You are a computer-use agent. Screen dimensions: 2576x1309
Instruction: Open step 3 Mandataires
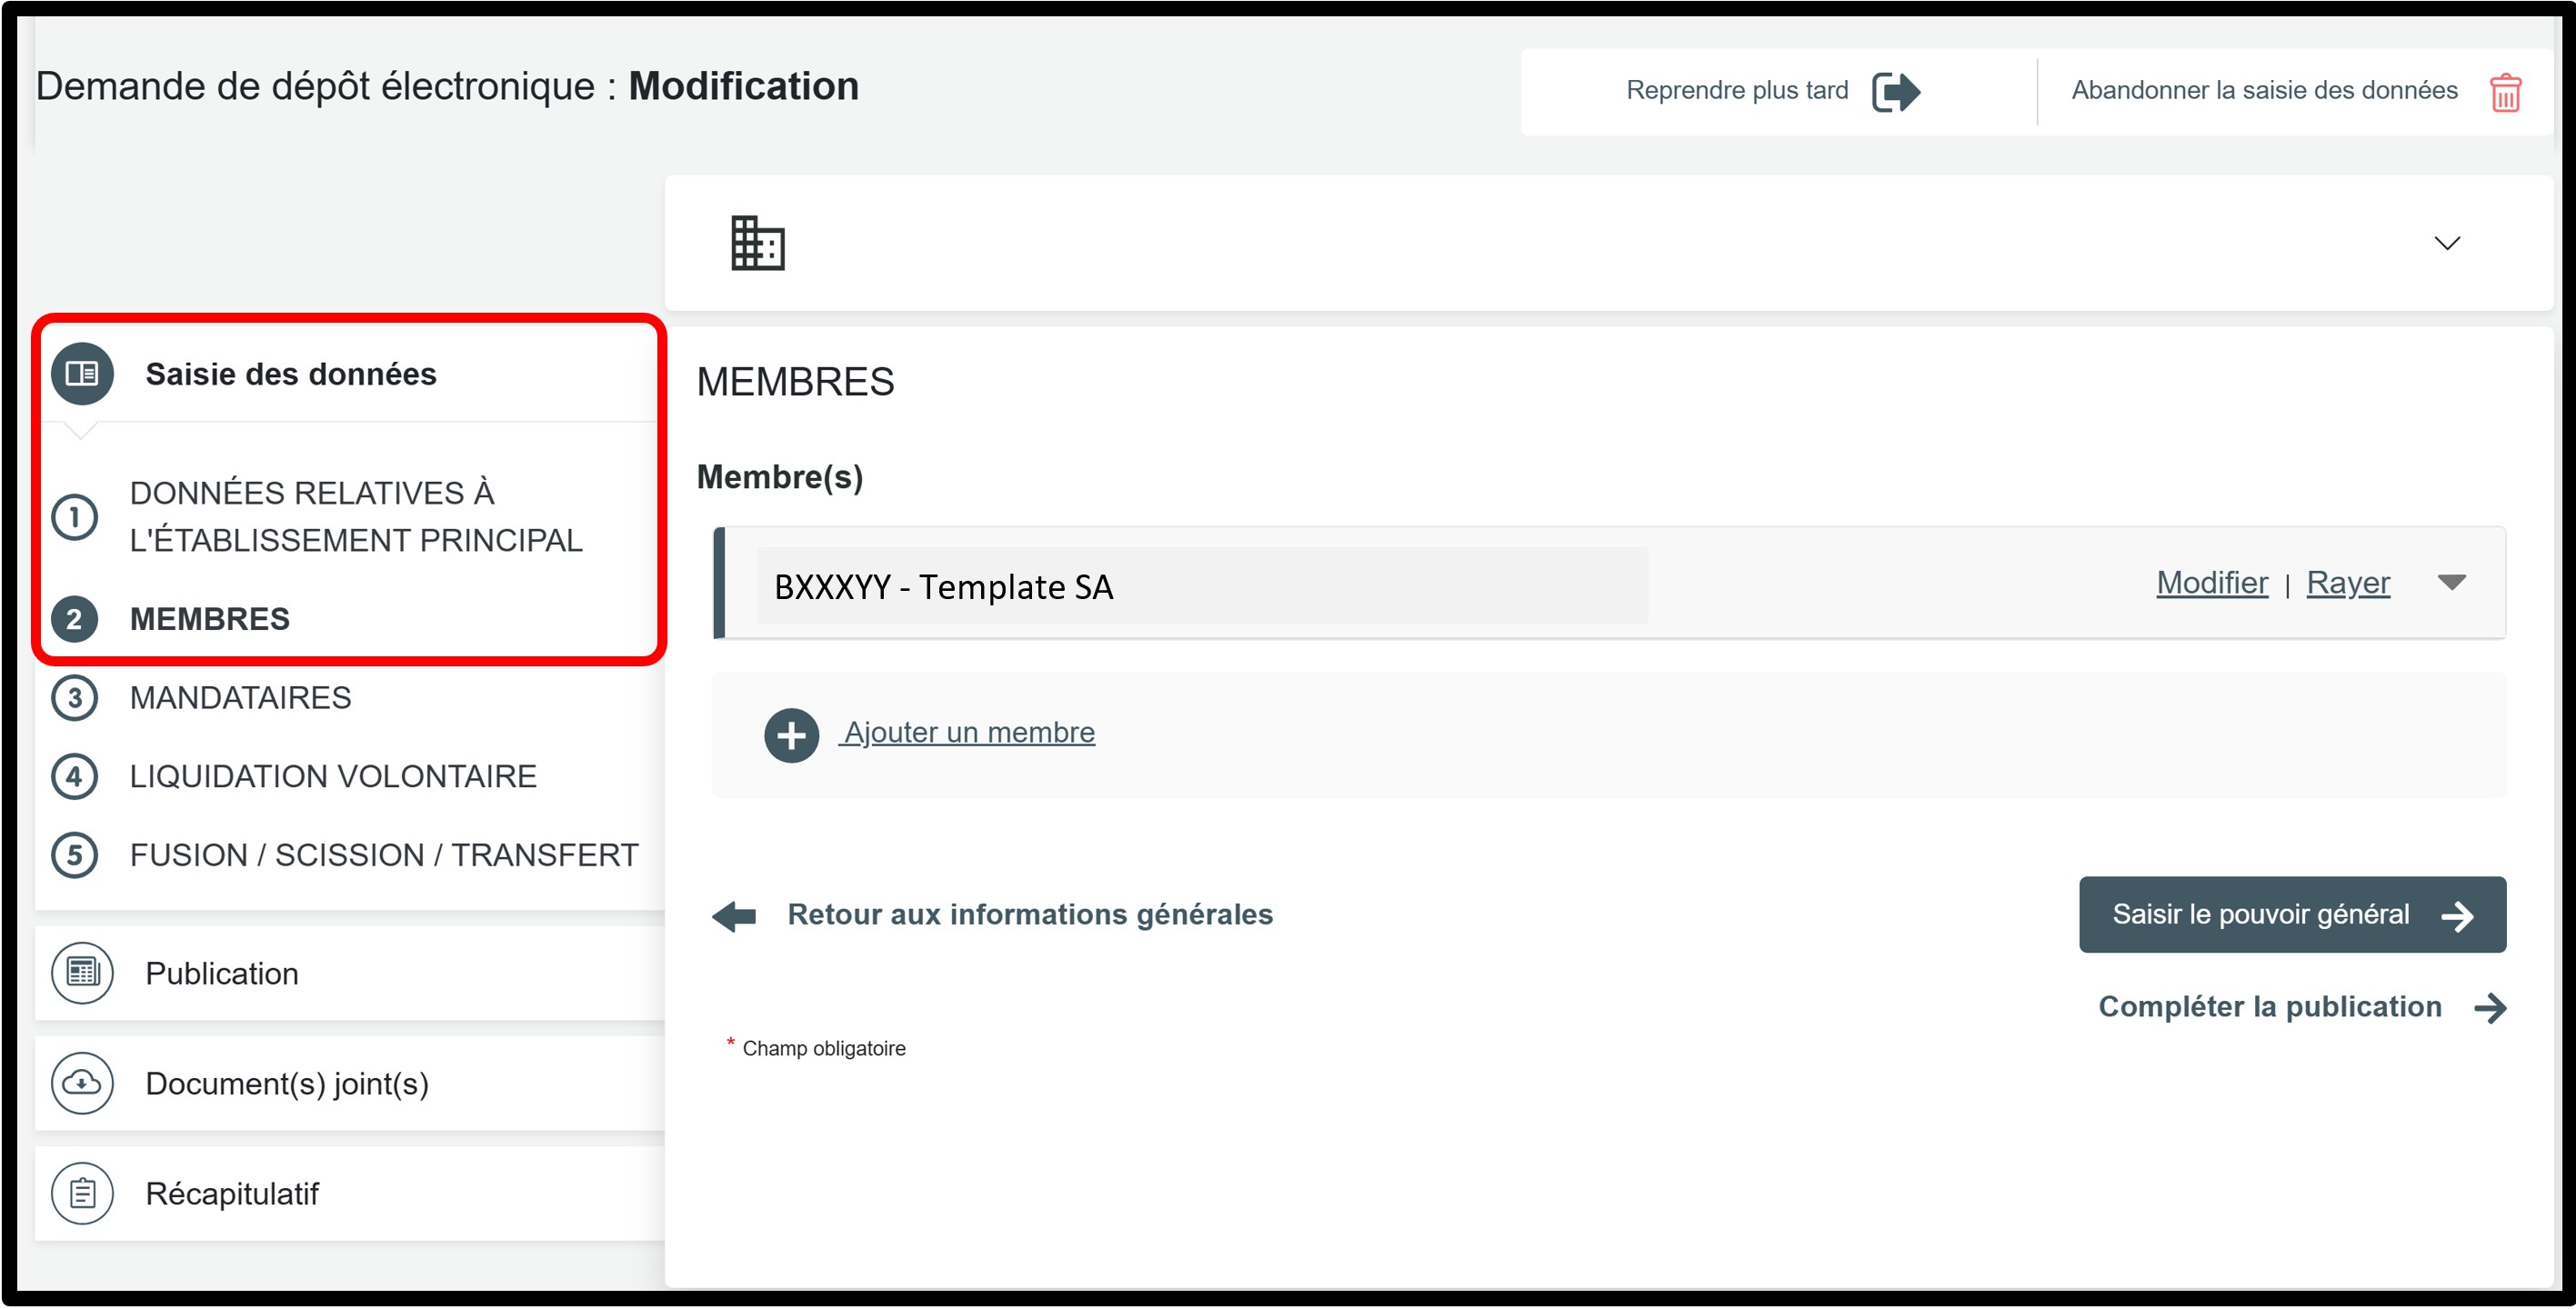[240, 698]
